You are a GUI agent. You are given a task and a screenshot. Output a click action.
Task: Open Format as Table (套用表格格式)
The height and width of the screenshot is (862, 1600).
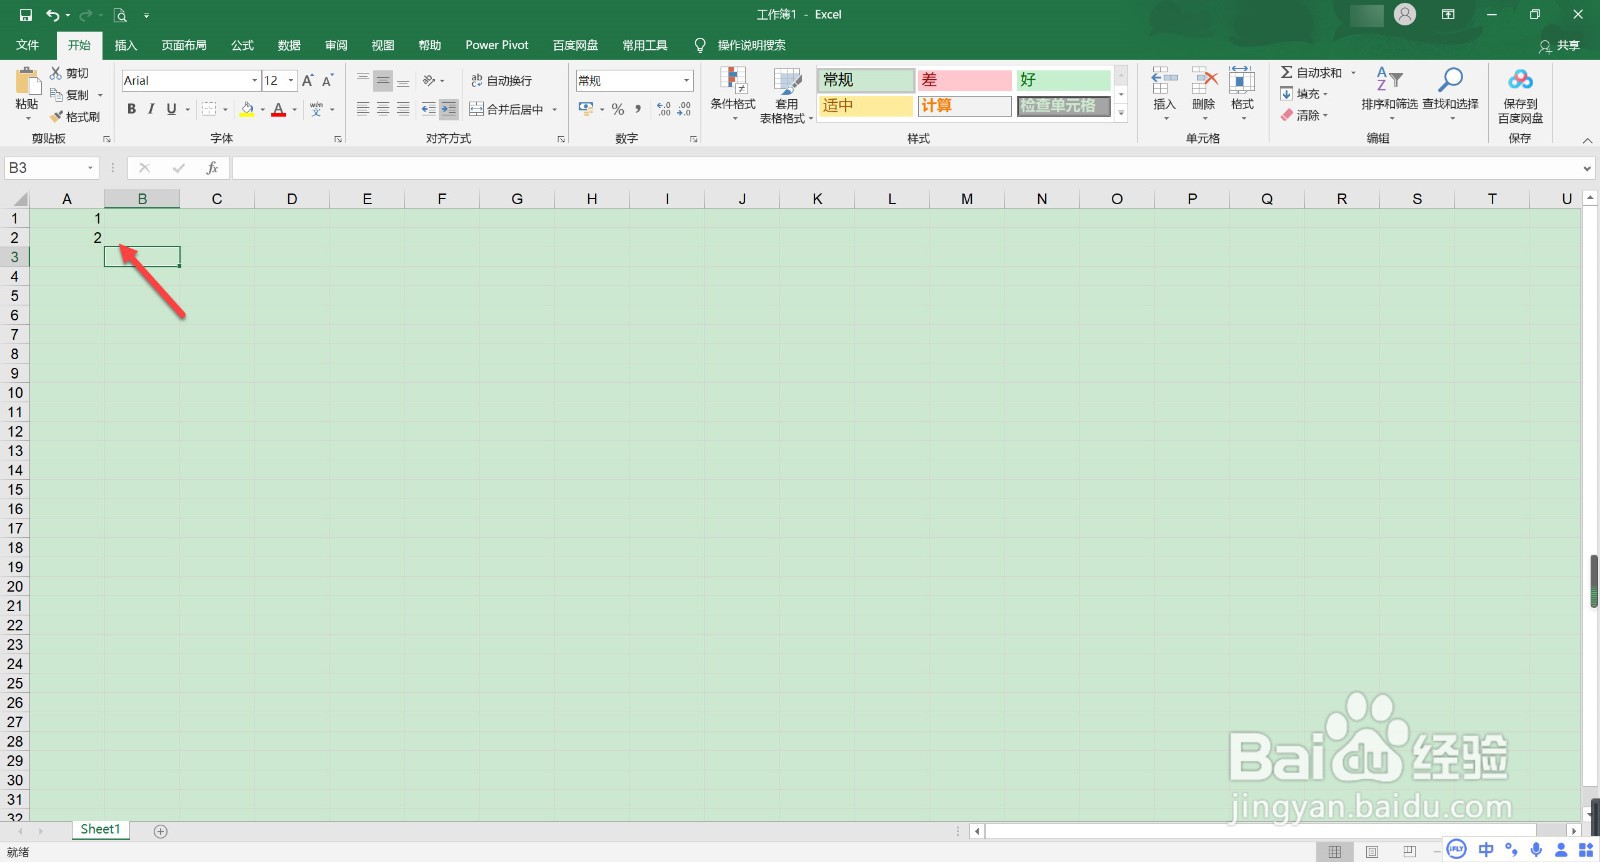tap(787, 95)
